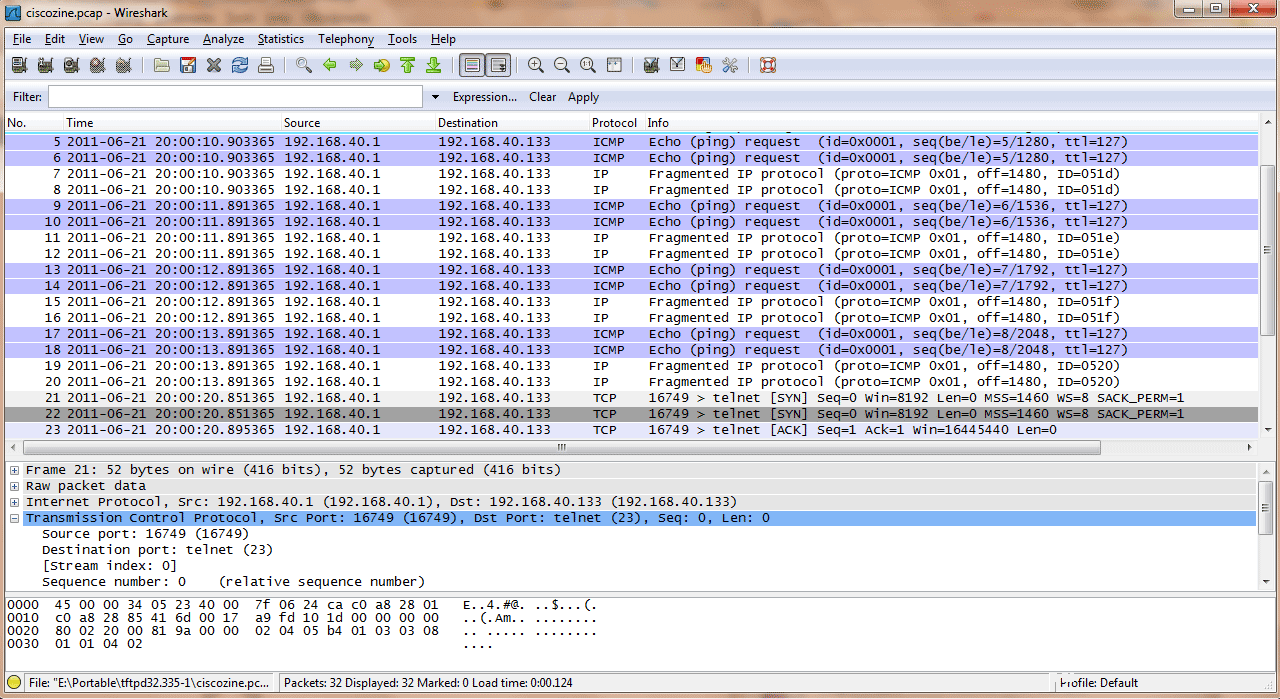Toggle auto scroll in live capture

pos(498,65)
